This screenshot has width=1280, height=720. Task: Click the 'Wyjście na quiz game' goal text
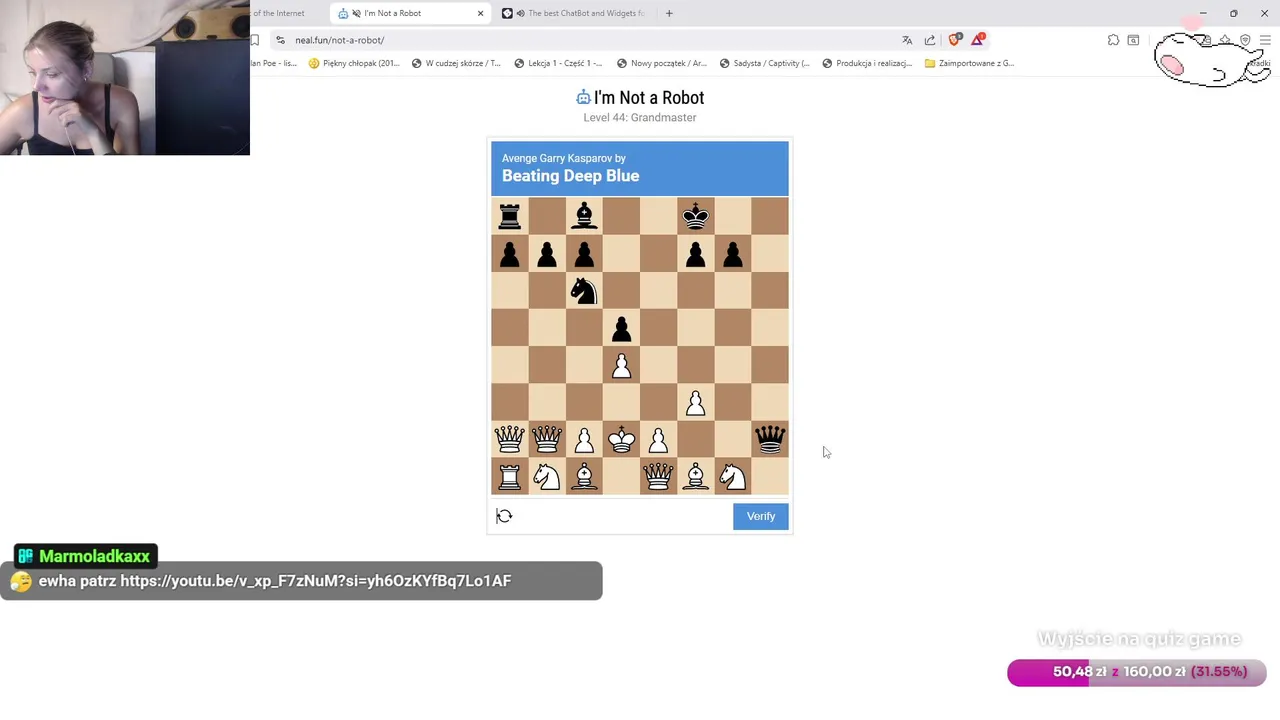point(1139,639)
